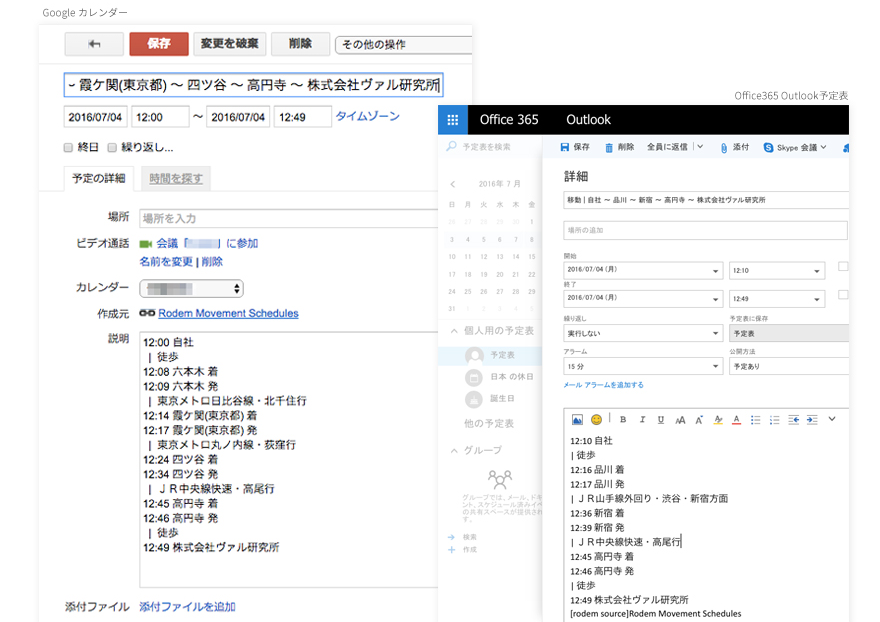Go to previous month in mini calendar

coord(453,184)
